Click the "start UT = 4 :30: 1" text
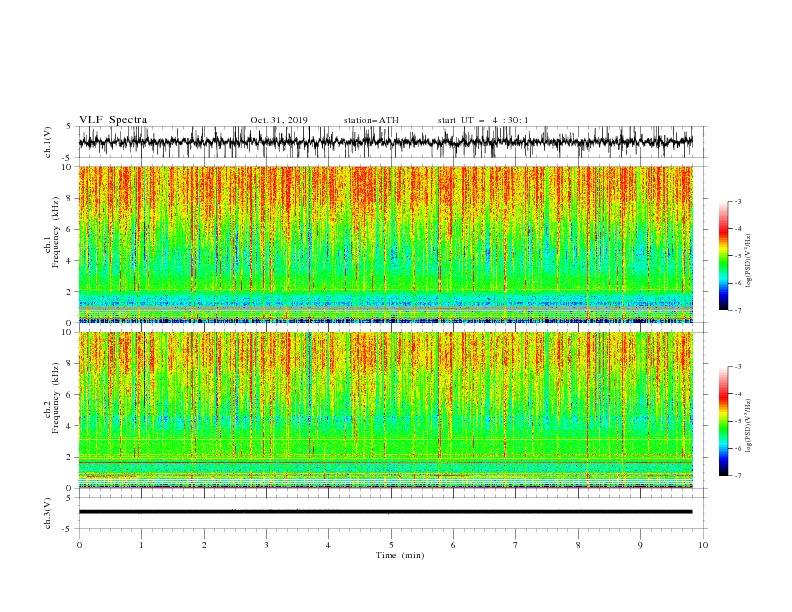 tap(483, 120)
